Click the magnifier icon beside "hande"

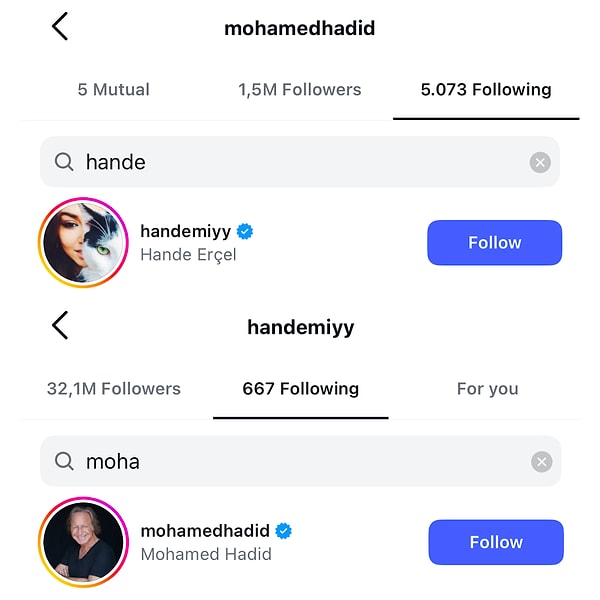tap(64, 162)
